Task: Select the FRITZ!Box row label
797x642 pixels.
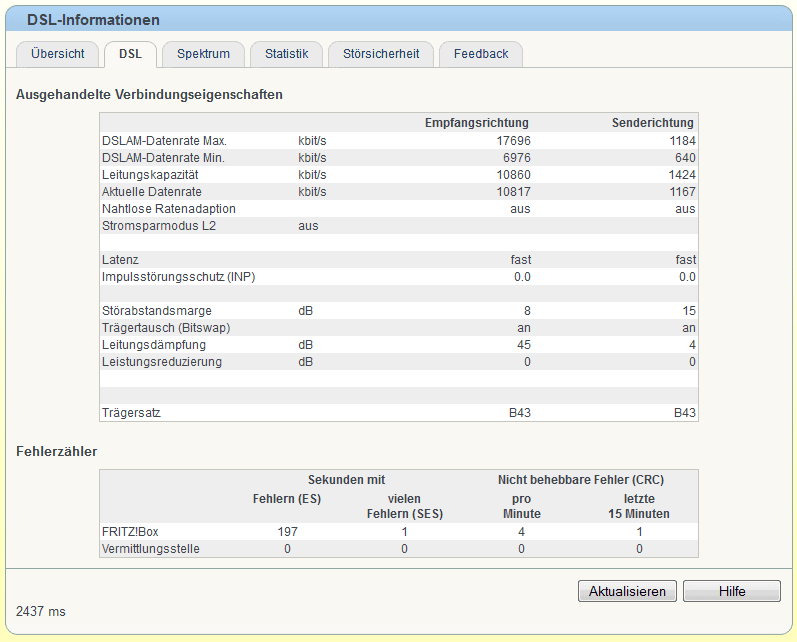Action: (x=130, y=532)
